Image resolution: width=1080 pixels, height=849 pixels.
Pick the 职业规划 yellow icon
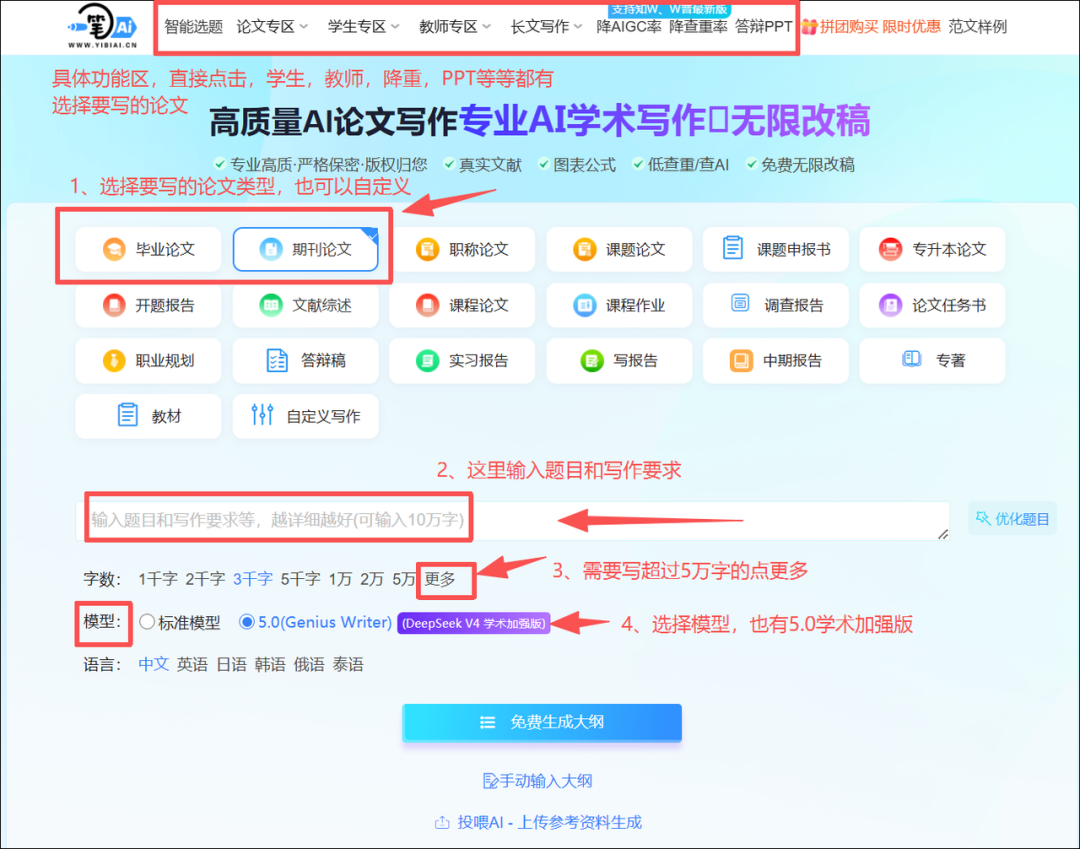(114, 360)
